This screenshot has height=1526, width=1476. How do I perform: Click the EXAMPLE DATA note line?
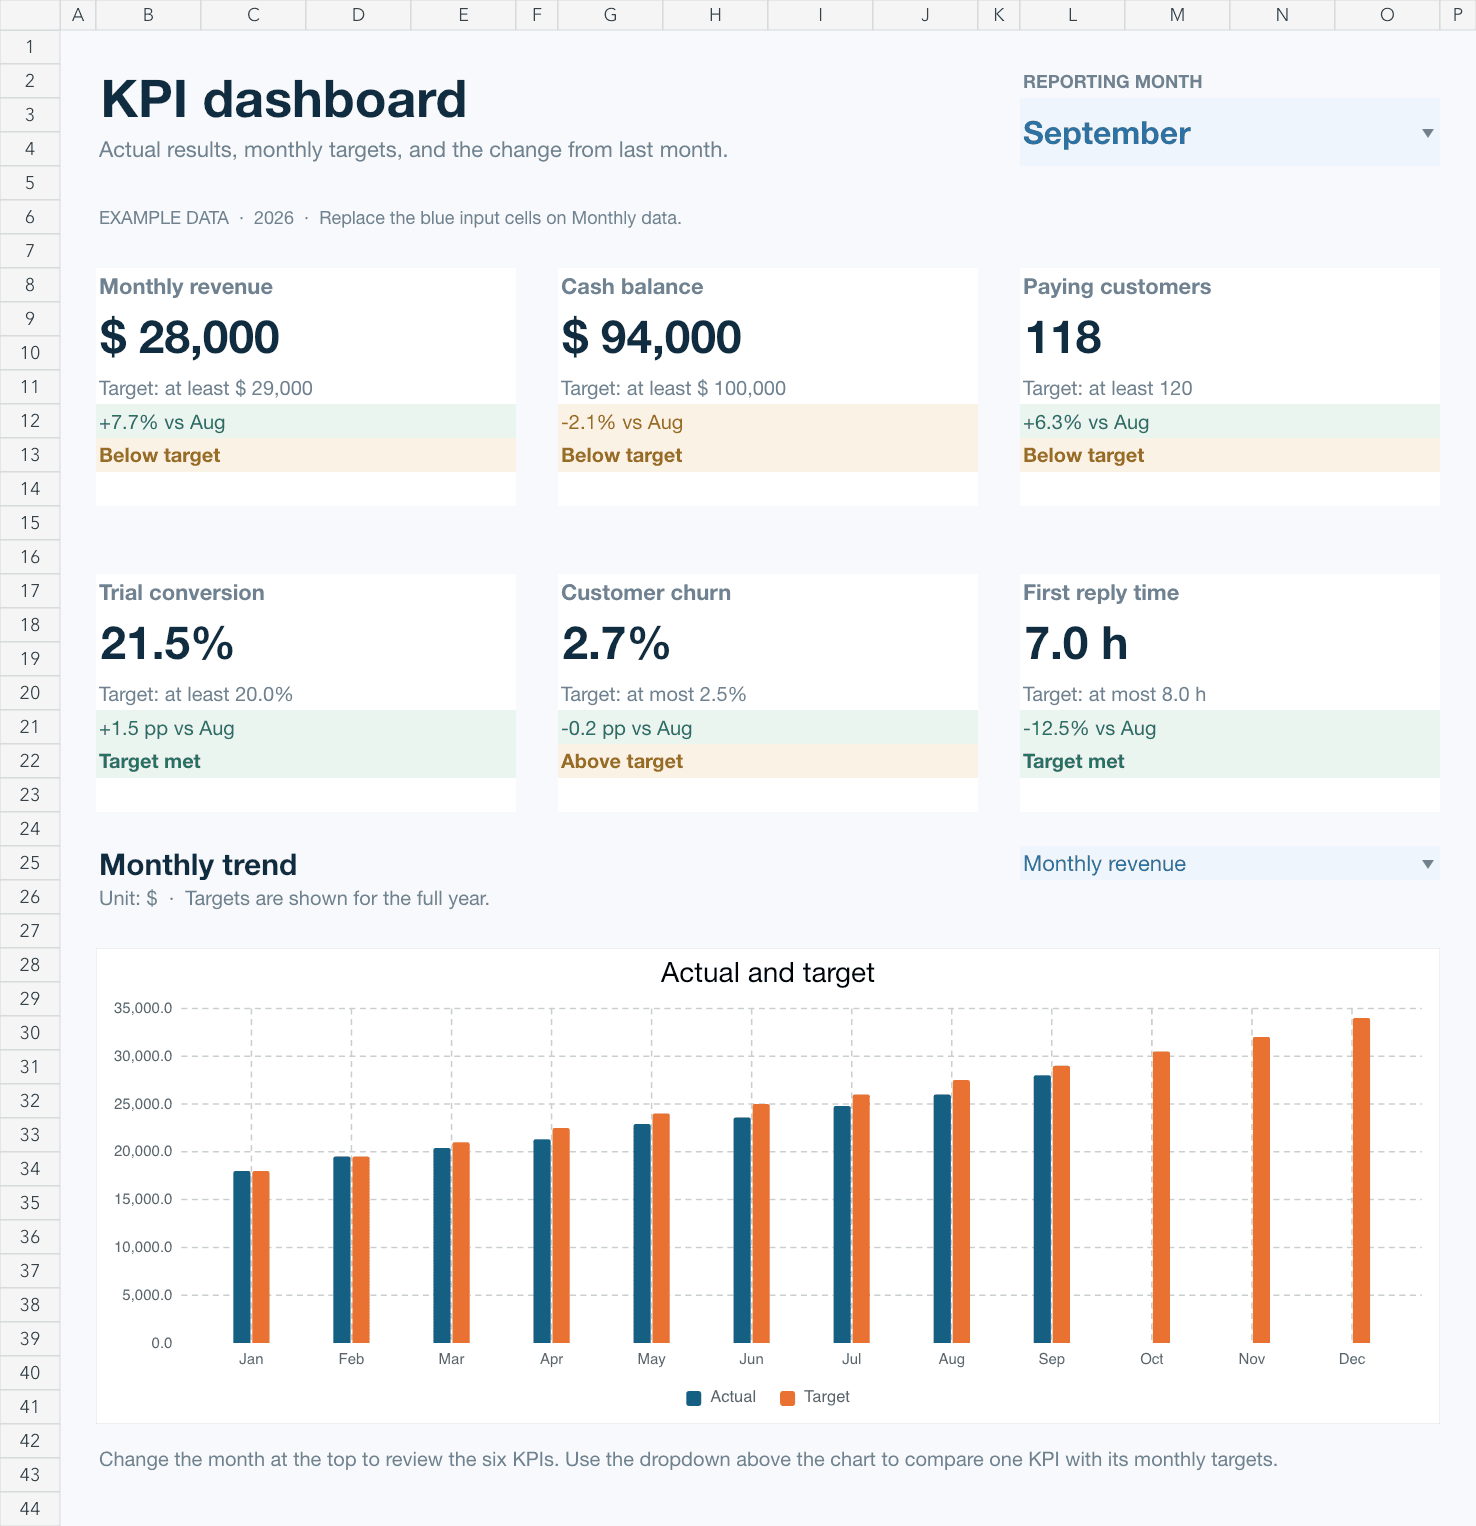click(390, 218)
